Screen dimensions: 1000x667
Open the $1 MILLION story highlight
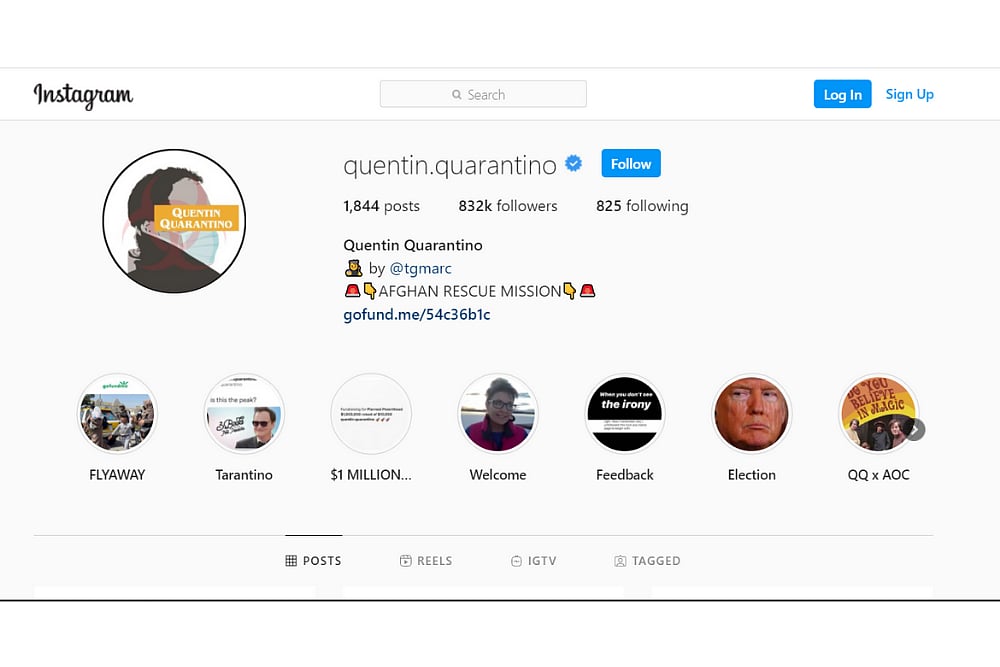click(x=371, y=413)
